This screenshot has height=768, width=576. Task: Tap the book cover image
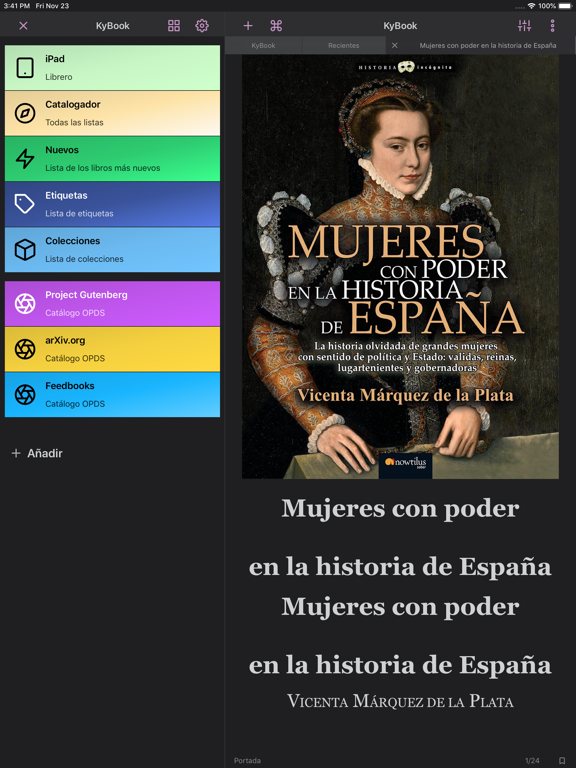click(400, 266)
